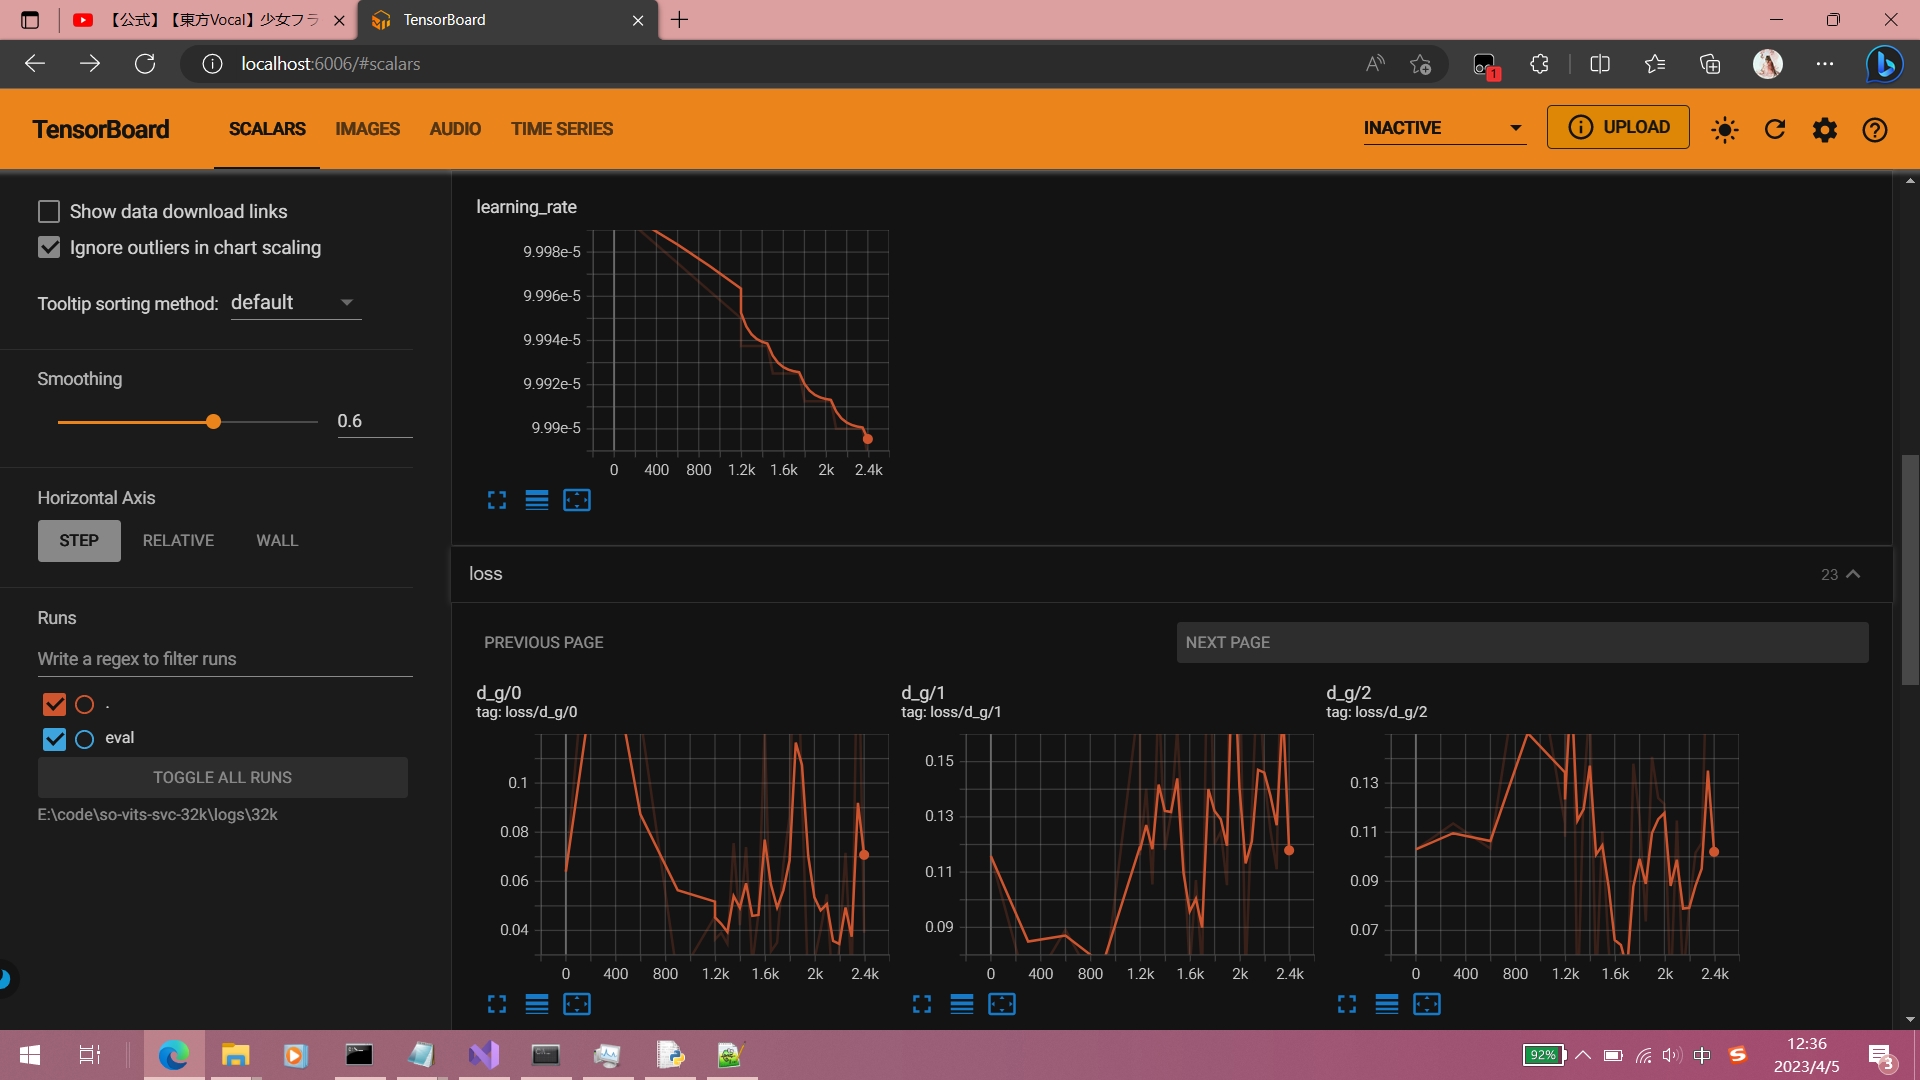This screenshot has height=1080, width=1920.
Task: Switch to the IMAGES tab
Action: click(367, 129)
